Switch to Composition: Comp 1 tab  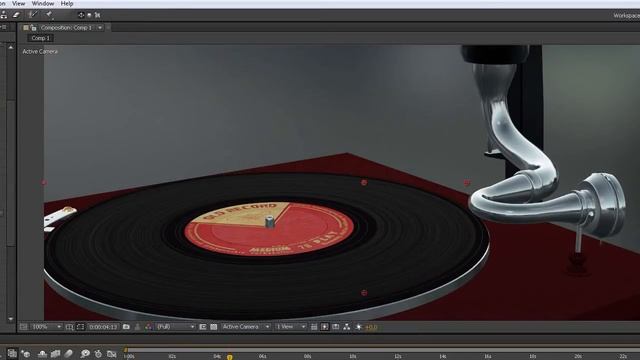(x=66, y=28)
